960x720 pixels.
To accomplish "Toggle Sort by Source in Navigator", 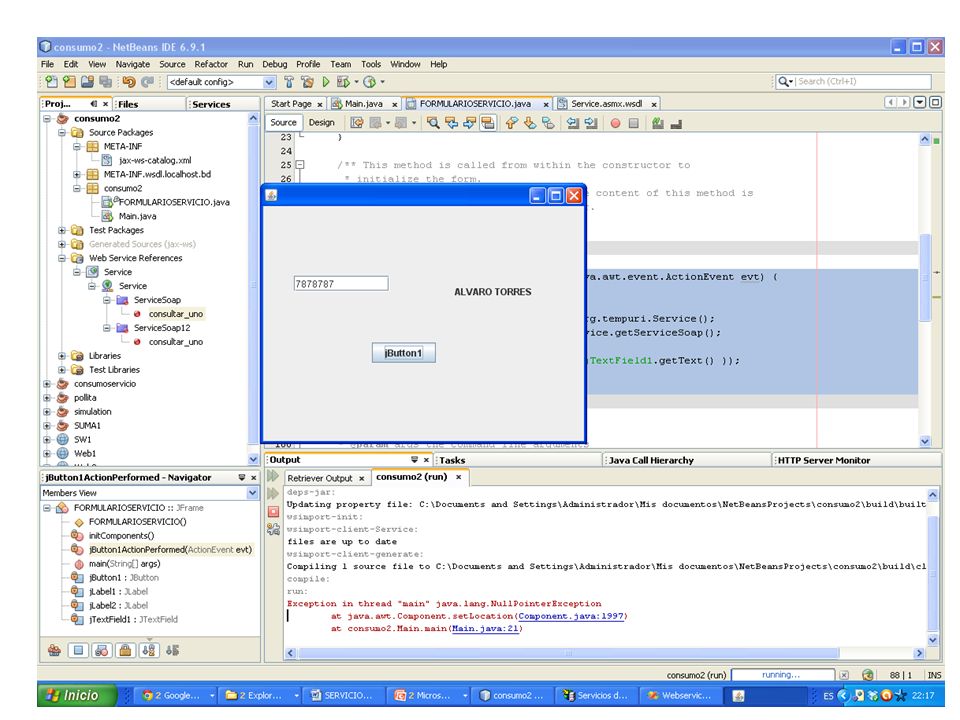I will coord(173,650).
